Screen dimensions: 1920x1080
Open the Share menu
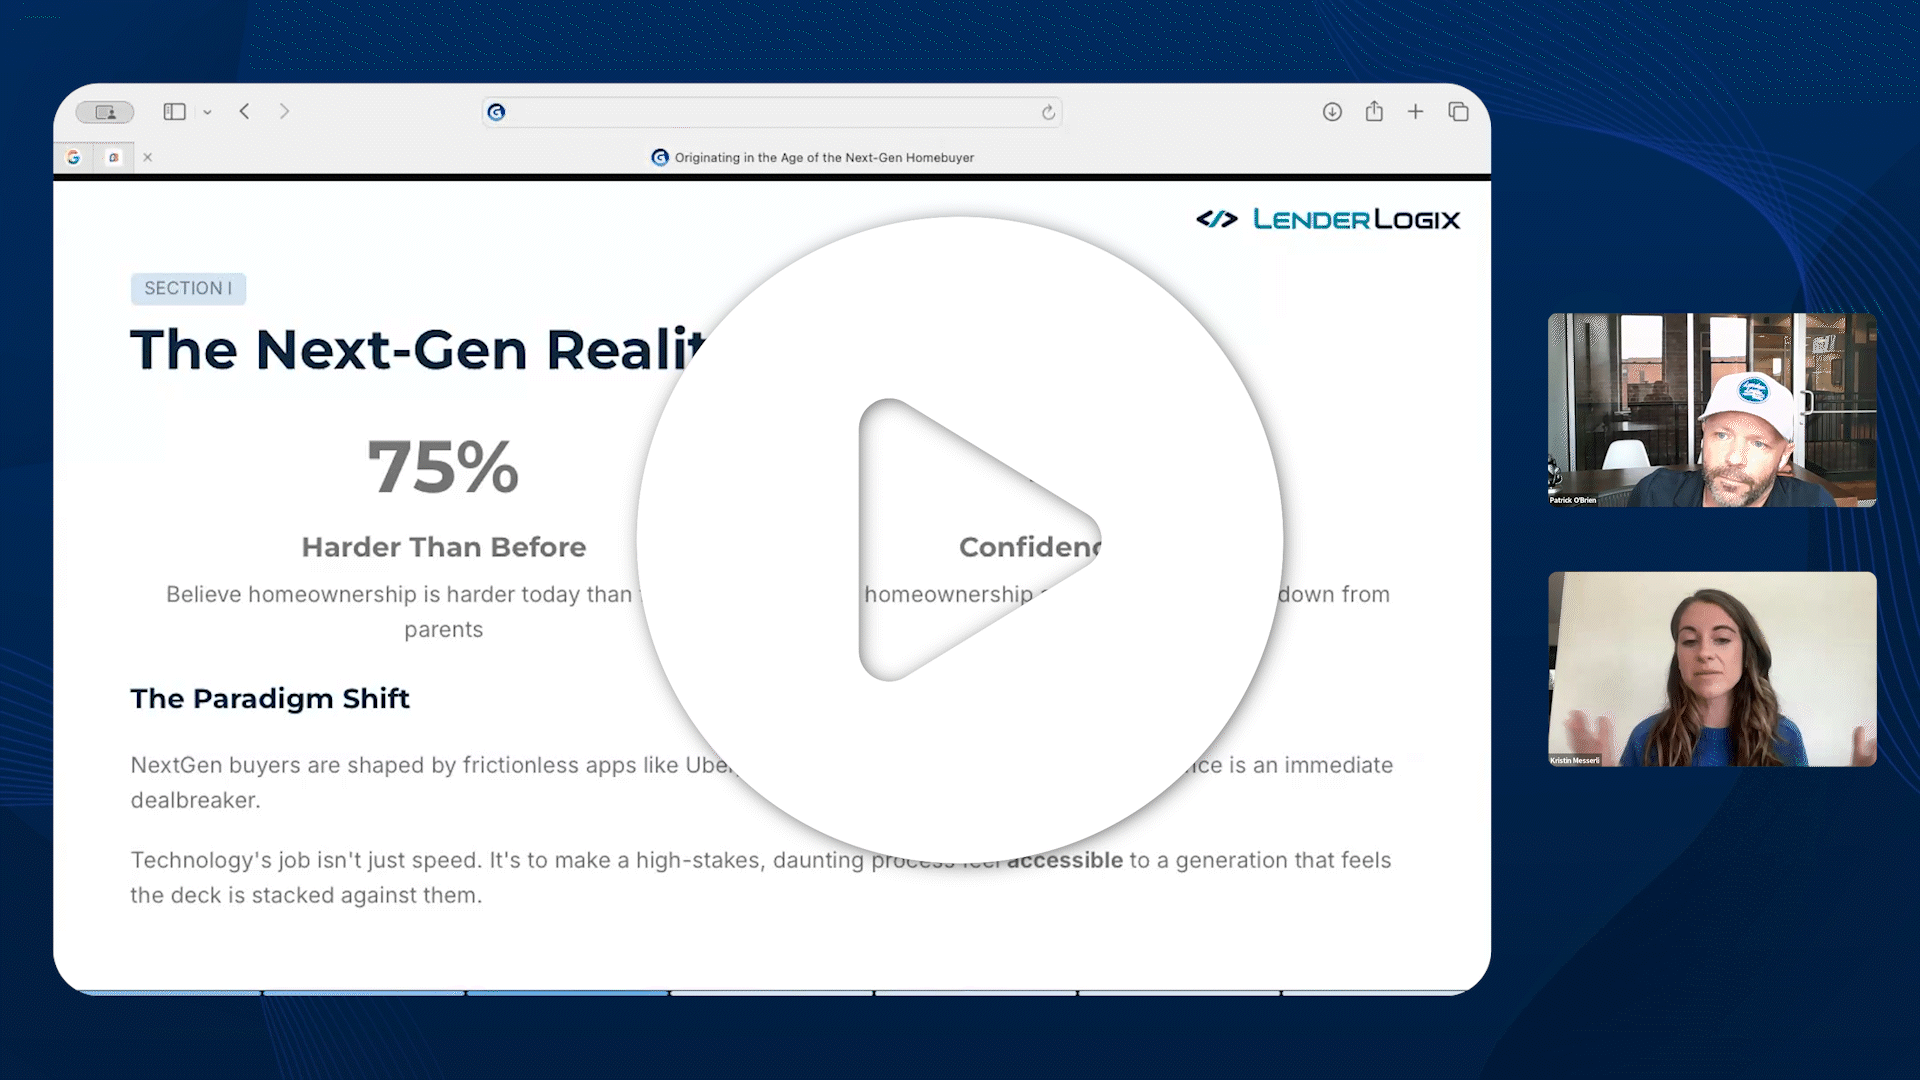click(x=1374, y=111)
